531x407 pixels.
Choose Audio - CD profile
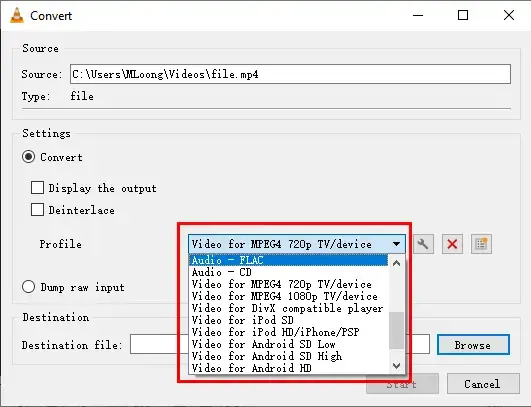pyautogui.click(x=288, y=272)
